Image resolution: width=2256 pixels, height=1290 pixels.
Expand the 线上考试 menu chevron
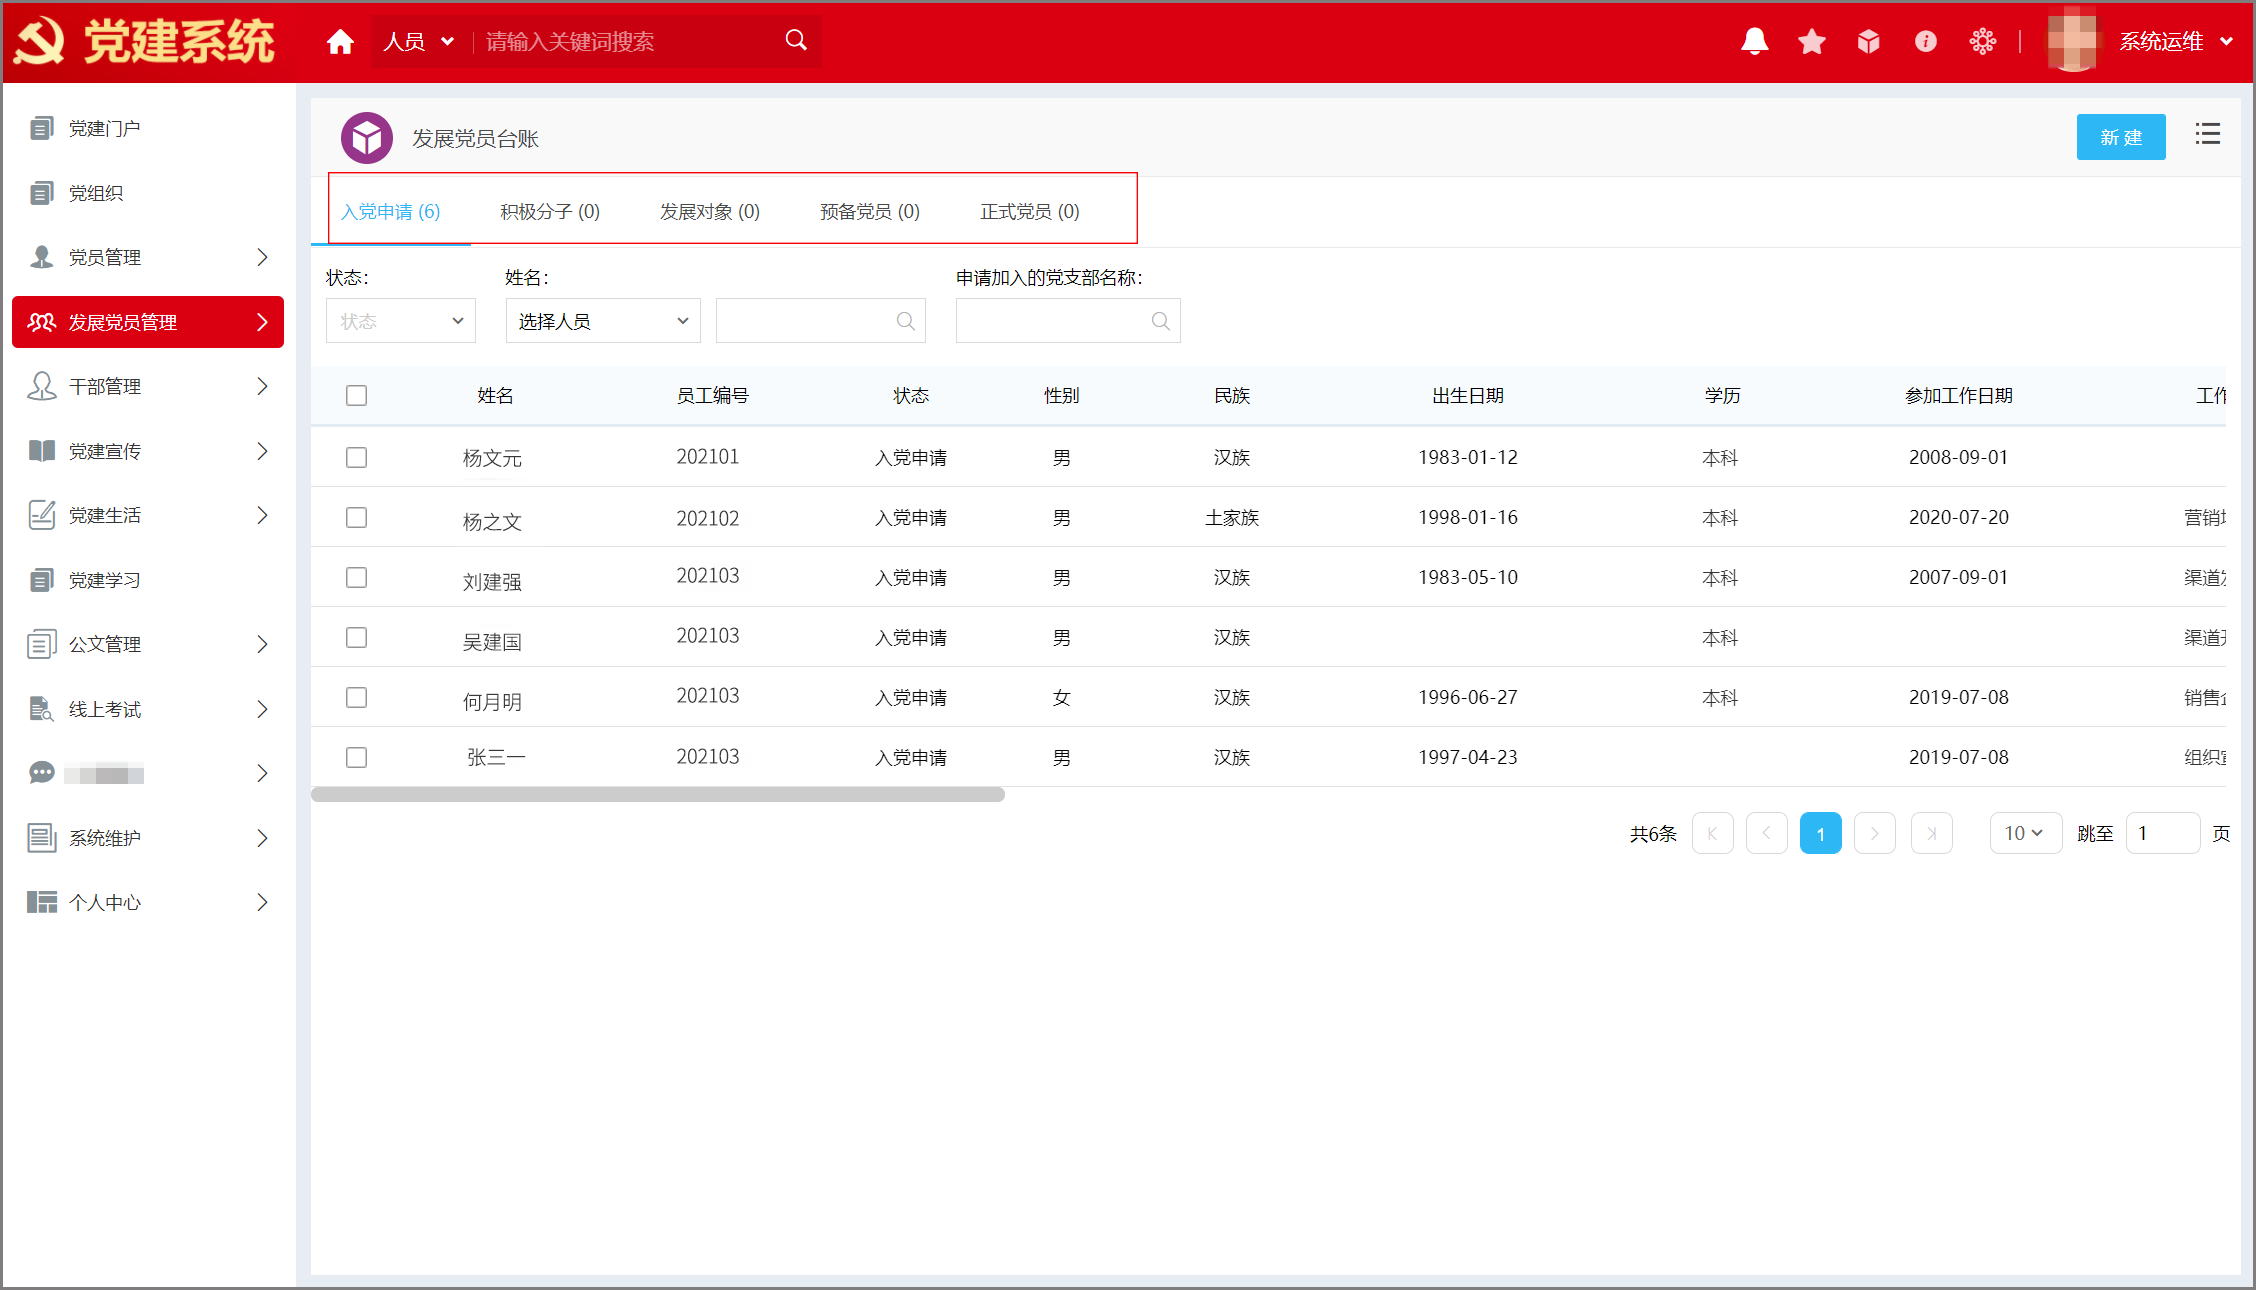point(262,709)
